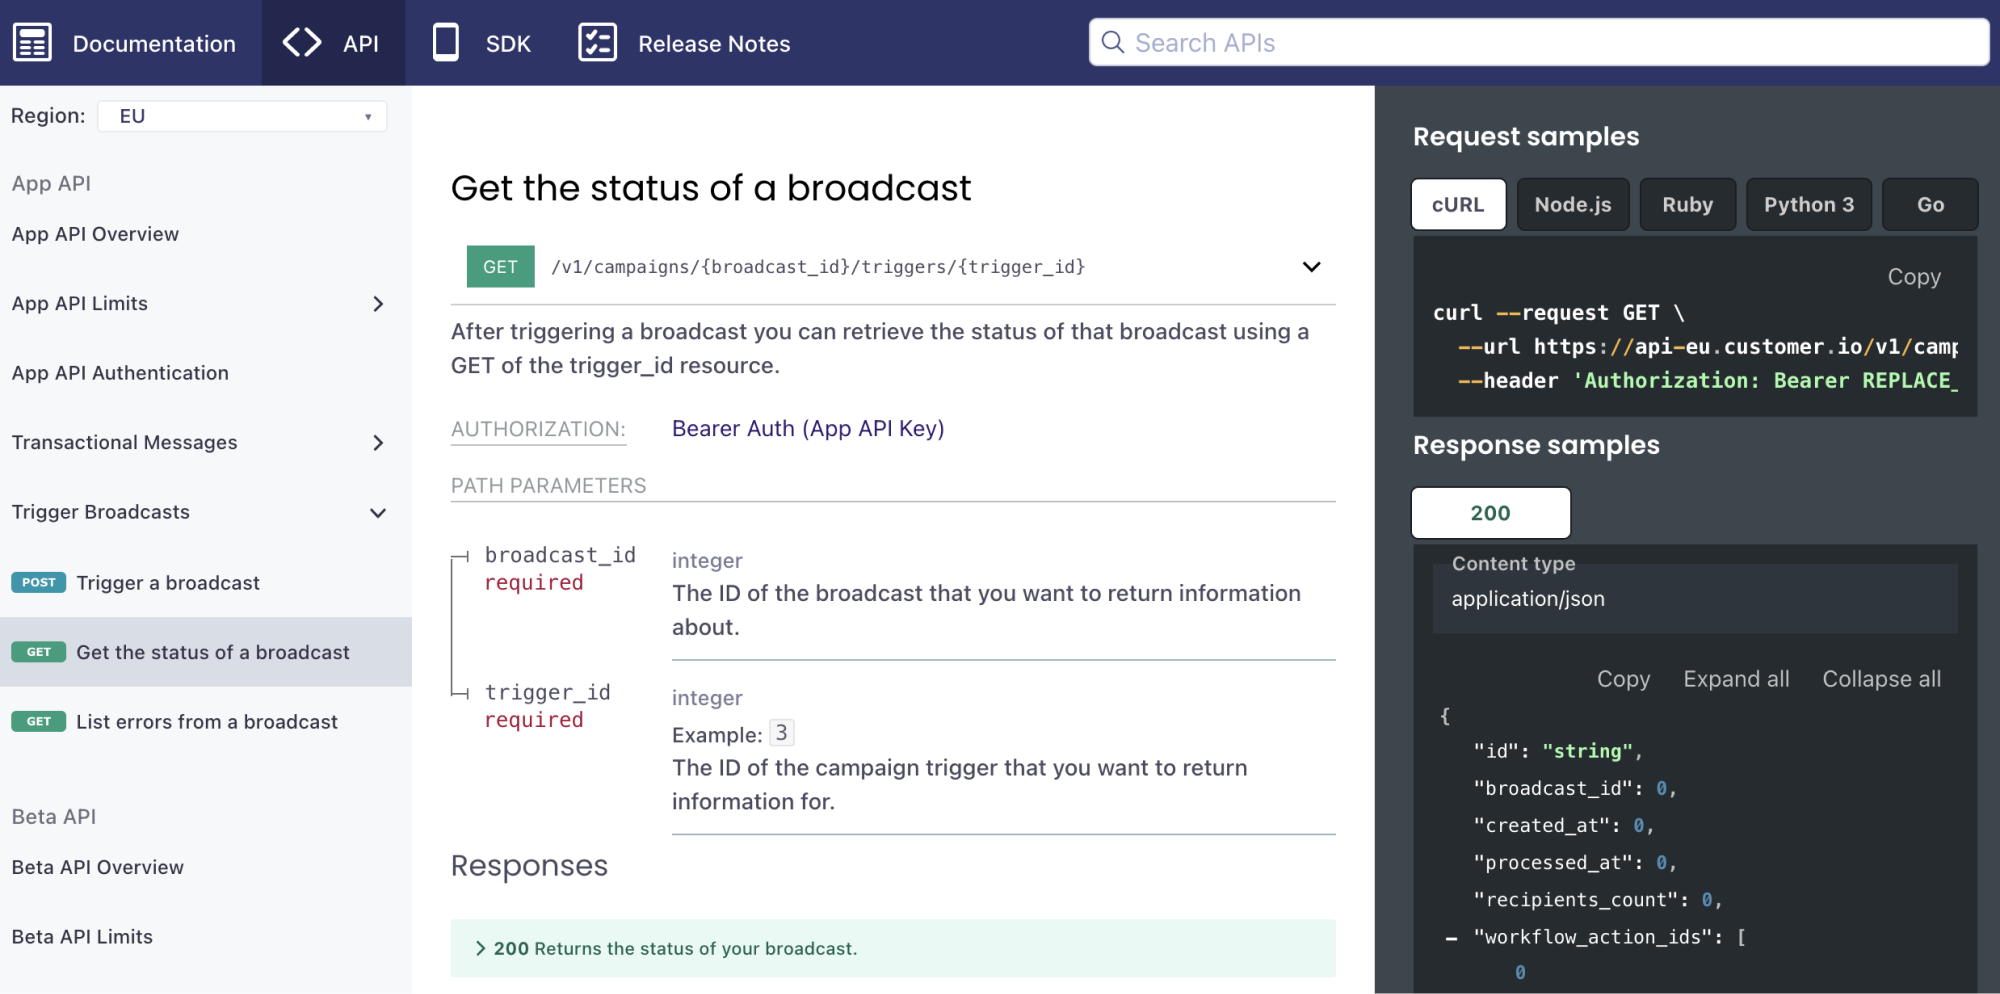Expand the 200 response details row

(x=481, y=948)
